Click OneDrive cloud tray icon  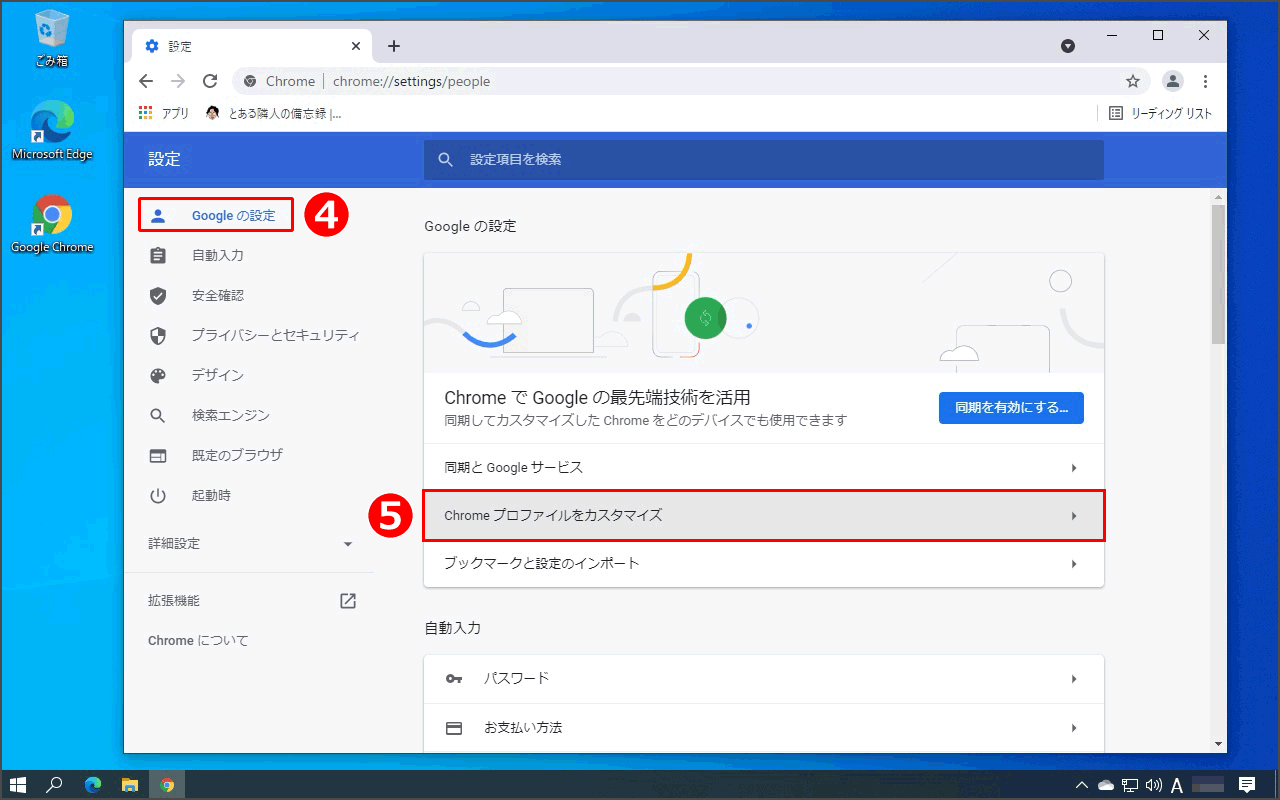click(1106, 785)
